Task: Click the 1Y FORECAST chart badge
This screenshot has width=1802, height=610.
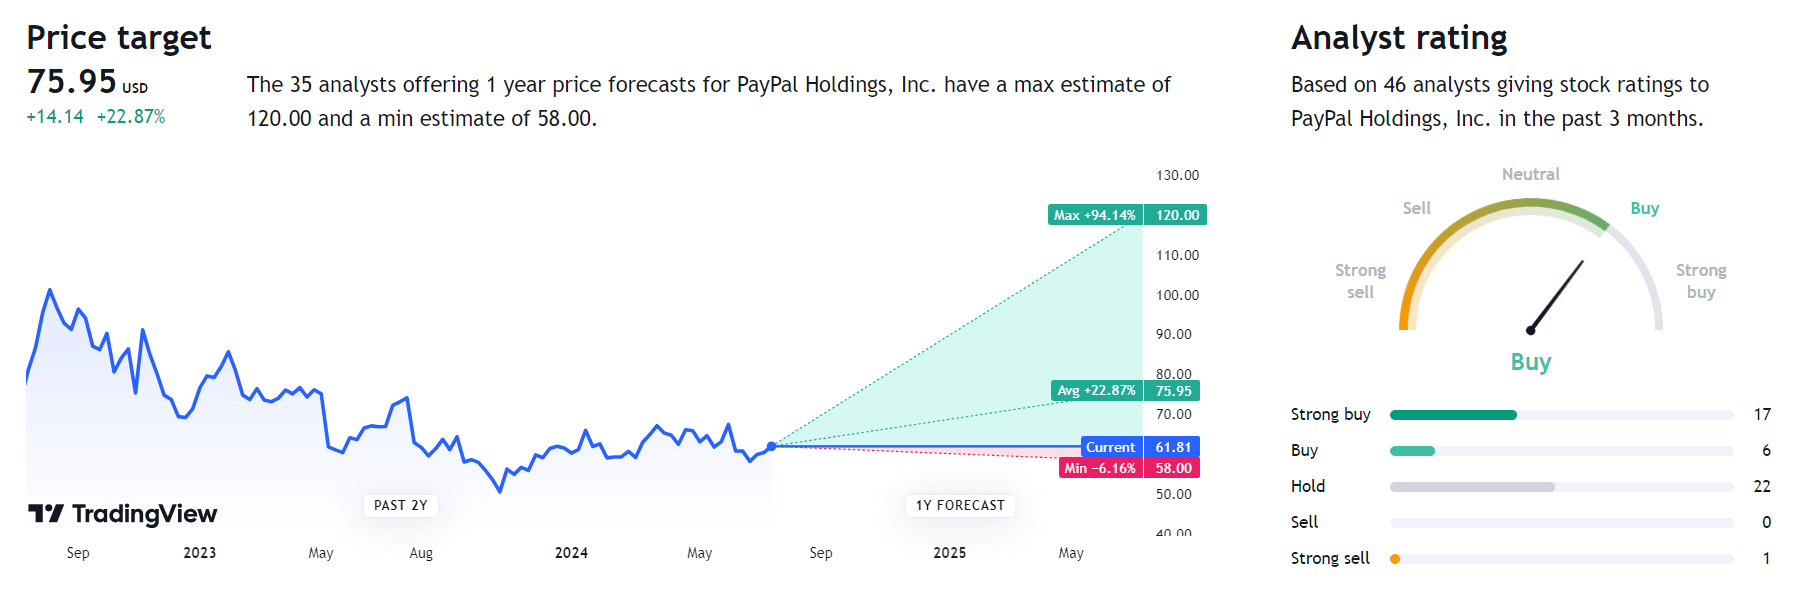Action: [960, 505]
